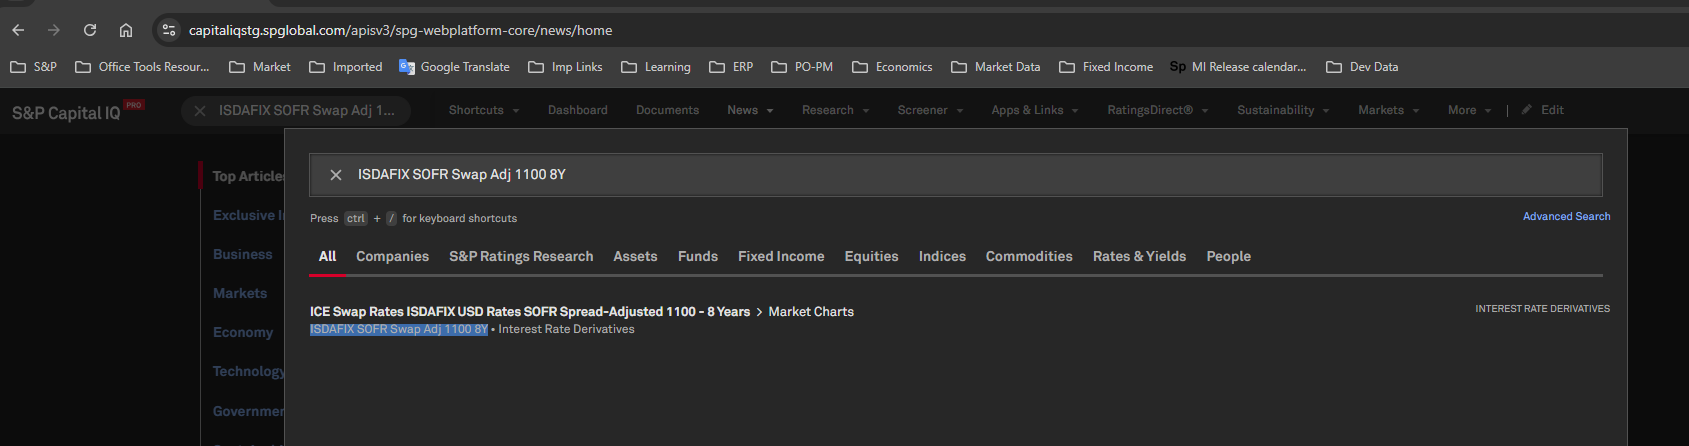Open Google Translate bookmark
The image size is (1689, 446).
[454, 67]
